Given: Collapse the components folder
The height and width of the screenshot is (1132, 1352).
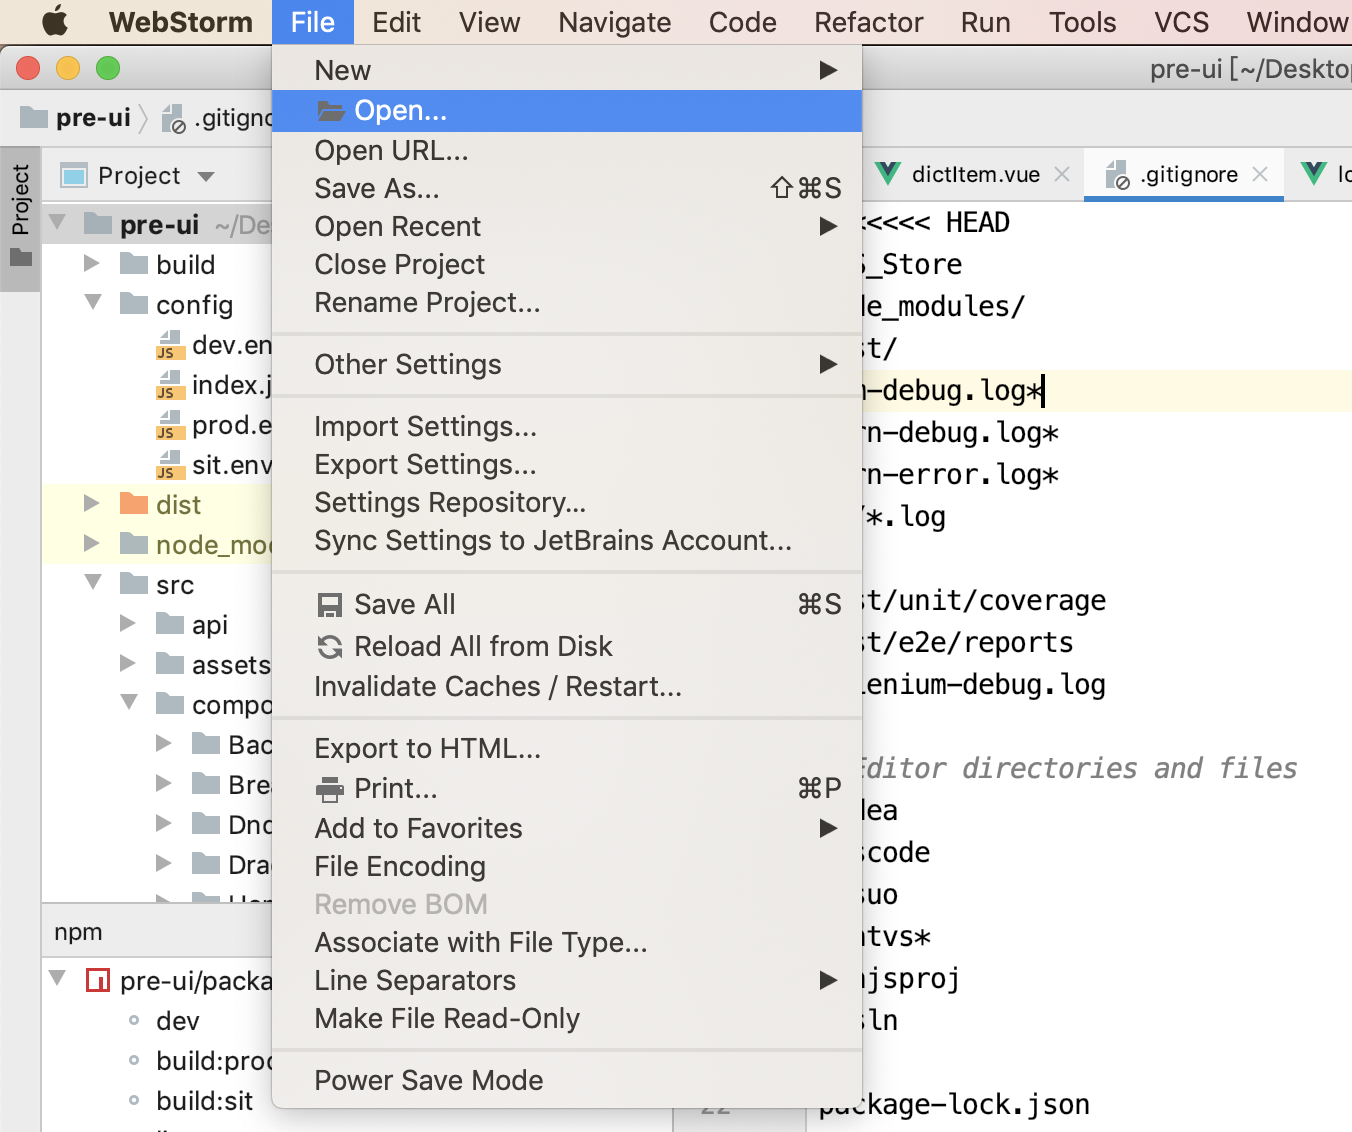Looking at the screenshot, I should tap(129, 703).
